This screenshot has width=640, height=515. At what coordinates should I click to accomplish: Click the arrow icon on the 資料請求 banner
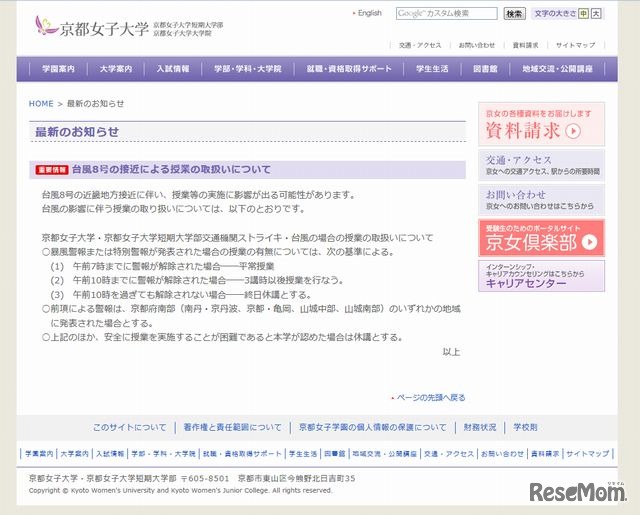click(573, 131)
